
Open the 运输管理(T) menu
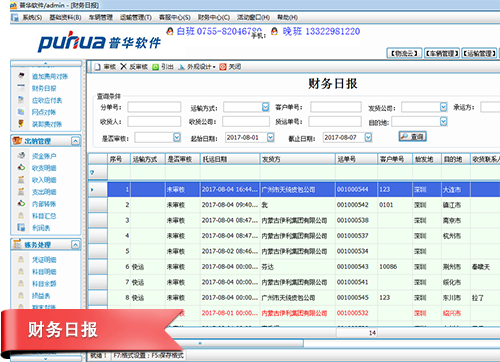[x=136, y=17]
